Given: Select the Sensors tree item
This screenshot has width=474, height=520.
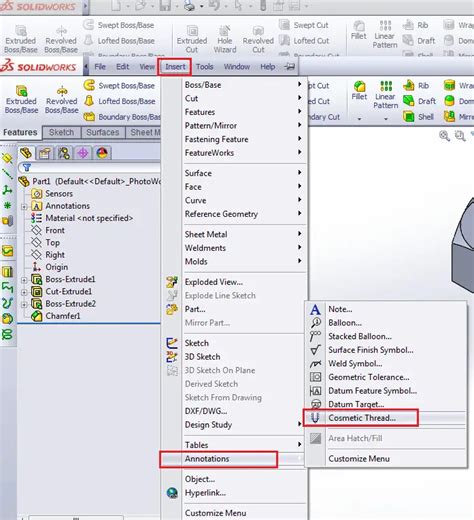Looking at the screenshot, I should [x=52, y=194].
